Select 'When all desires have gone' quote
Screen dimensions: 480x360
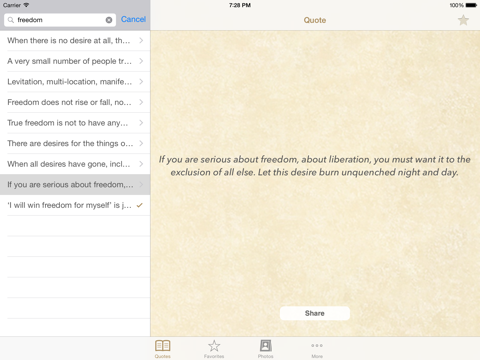(75, 164)
